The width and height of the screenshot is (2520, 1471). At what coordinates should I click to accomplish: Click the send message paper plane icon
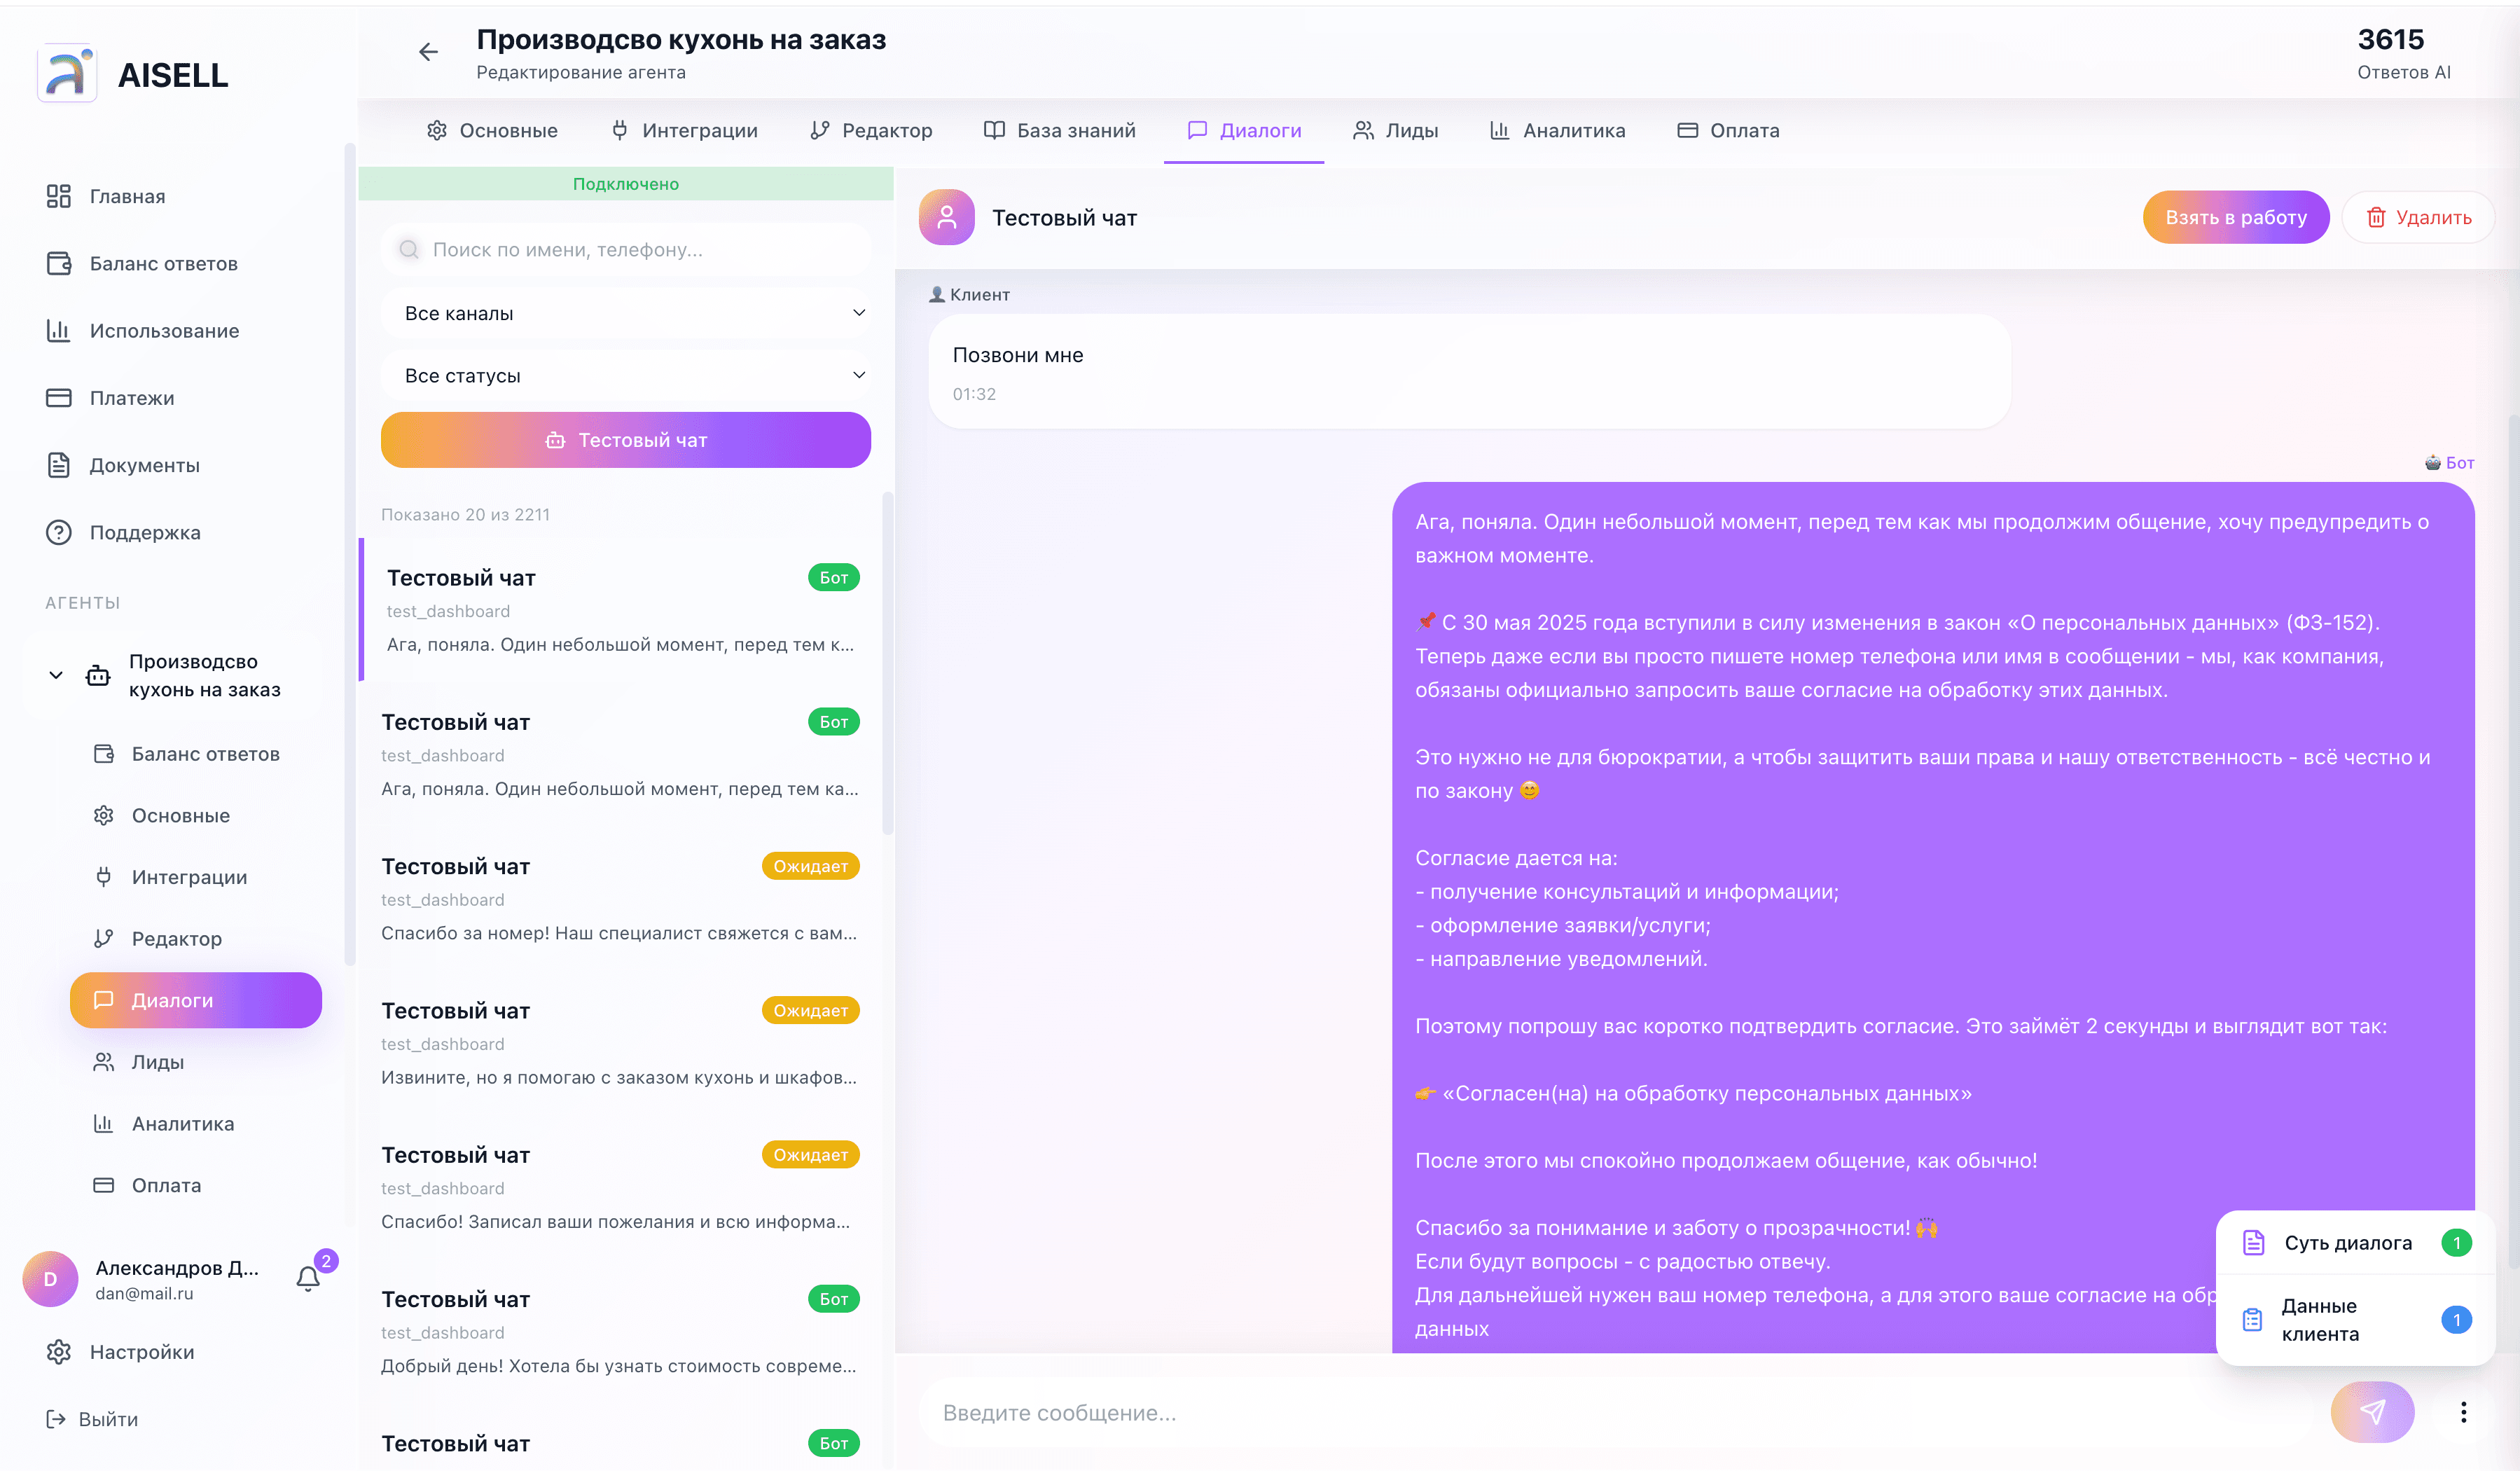click(2372, 1411)
